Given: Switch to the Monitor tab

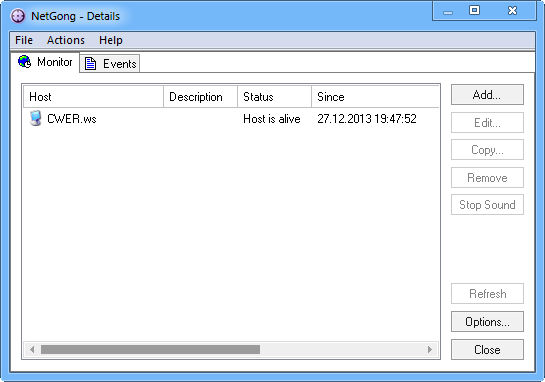Looking at the screenshot, I should click(x=45, y=62).
